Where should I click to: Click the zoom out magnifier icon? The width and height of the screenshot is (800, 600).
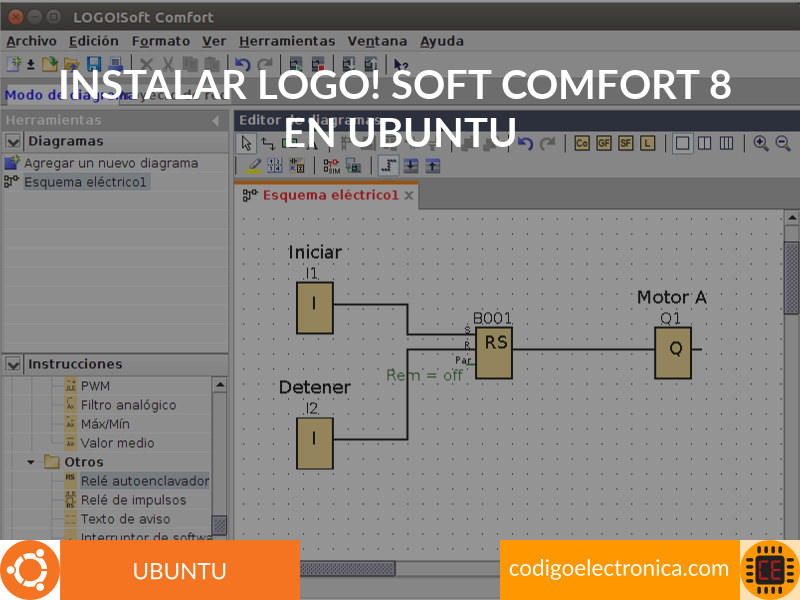(782, 143)
